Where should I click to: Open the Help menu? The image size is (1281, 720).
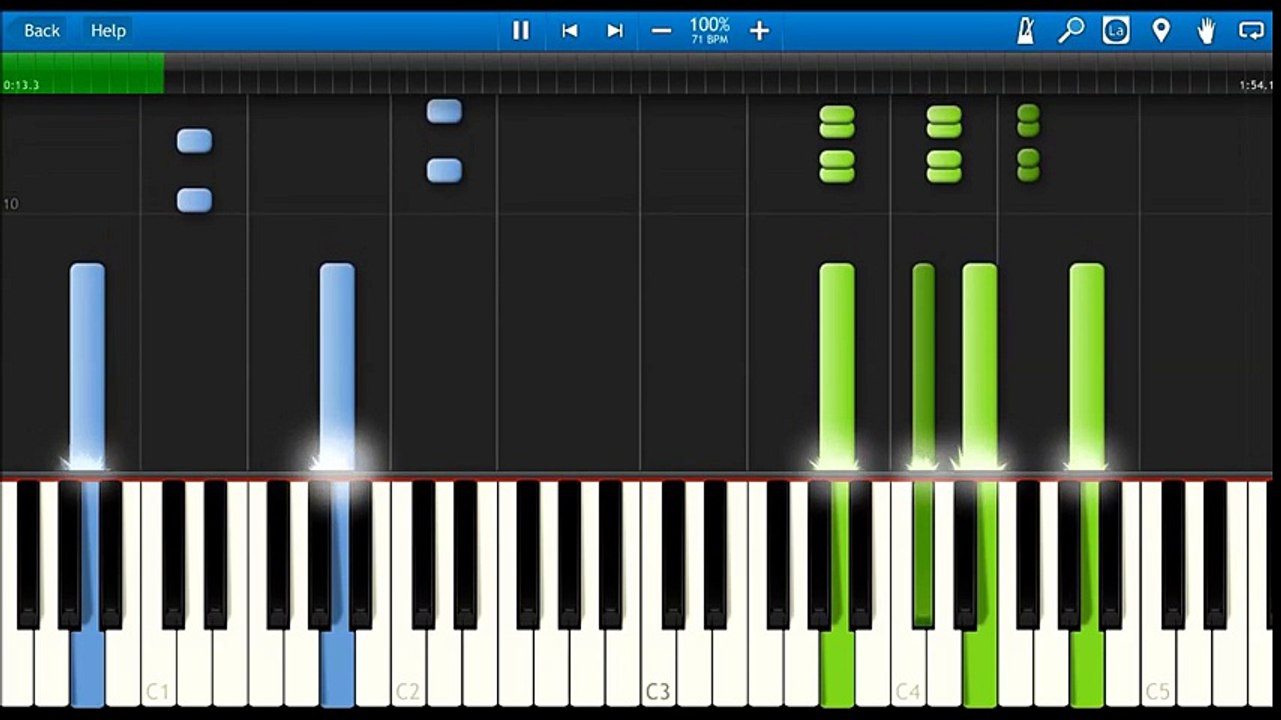coord(107,31)
